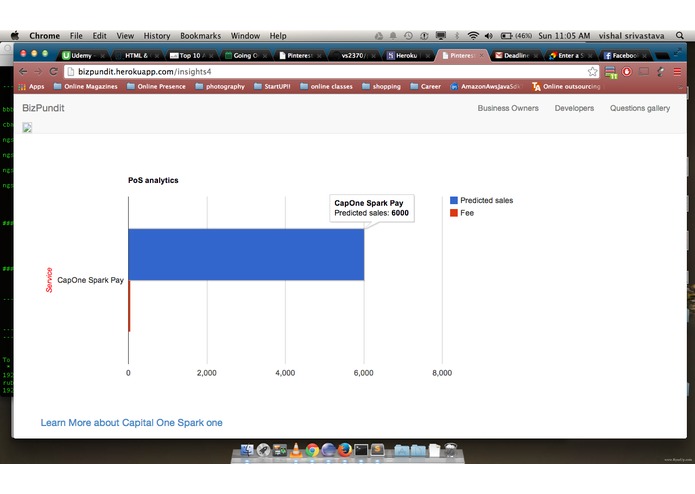
Task: Close the Heroku tab
Action: [427, 56]
